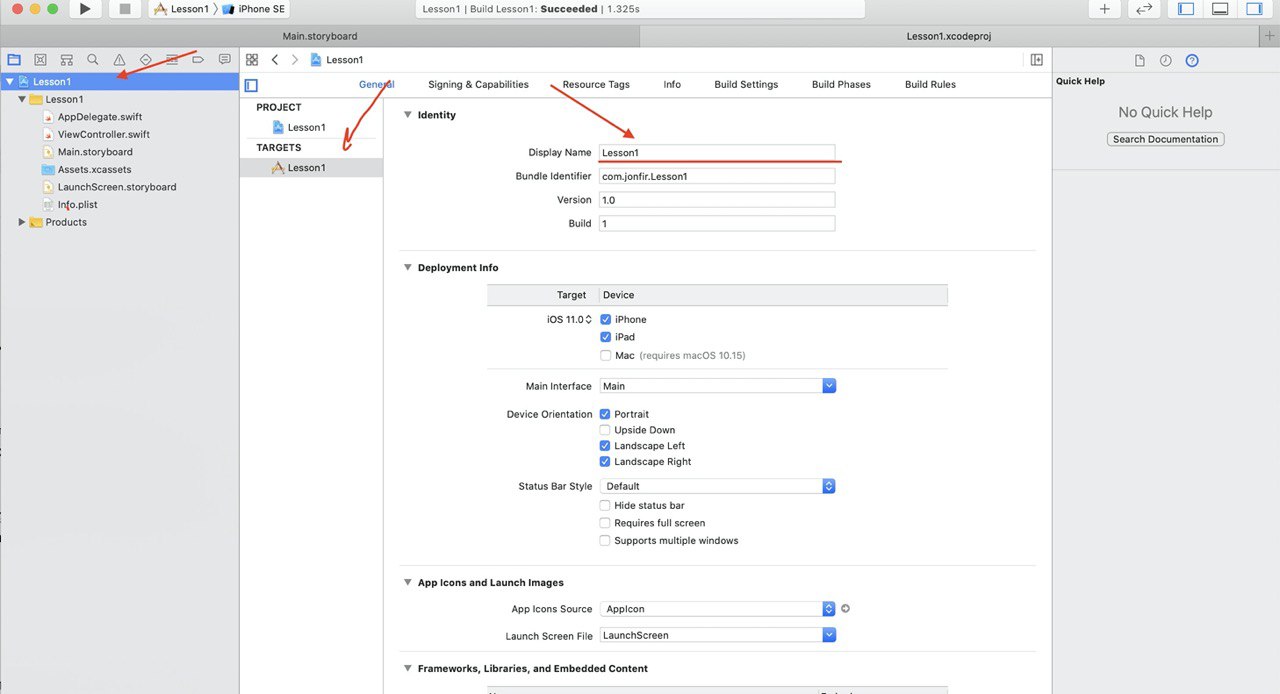Enable Upside Down orientation
The height and width of the screenshot is (694, 1280).
point(605,430)
